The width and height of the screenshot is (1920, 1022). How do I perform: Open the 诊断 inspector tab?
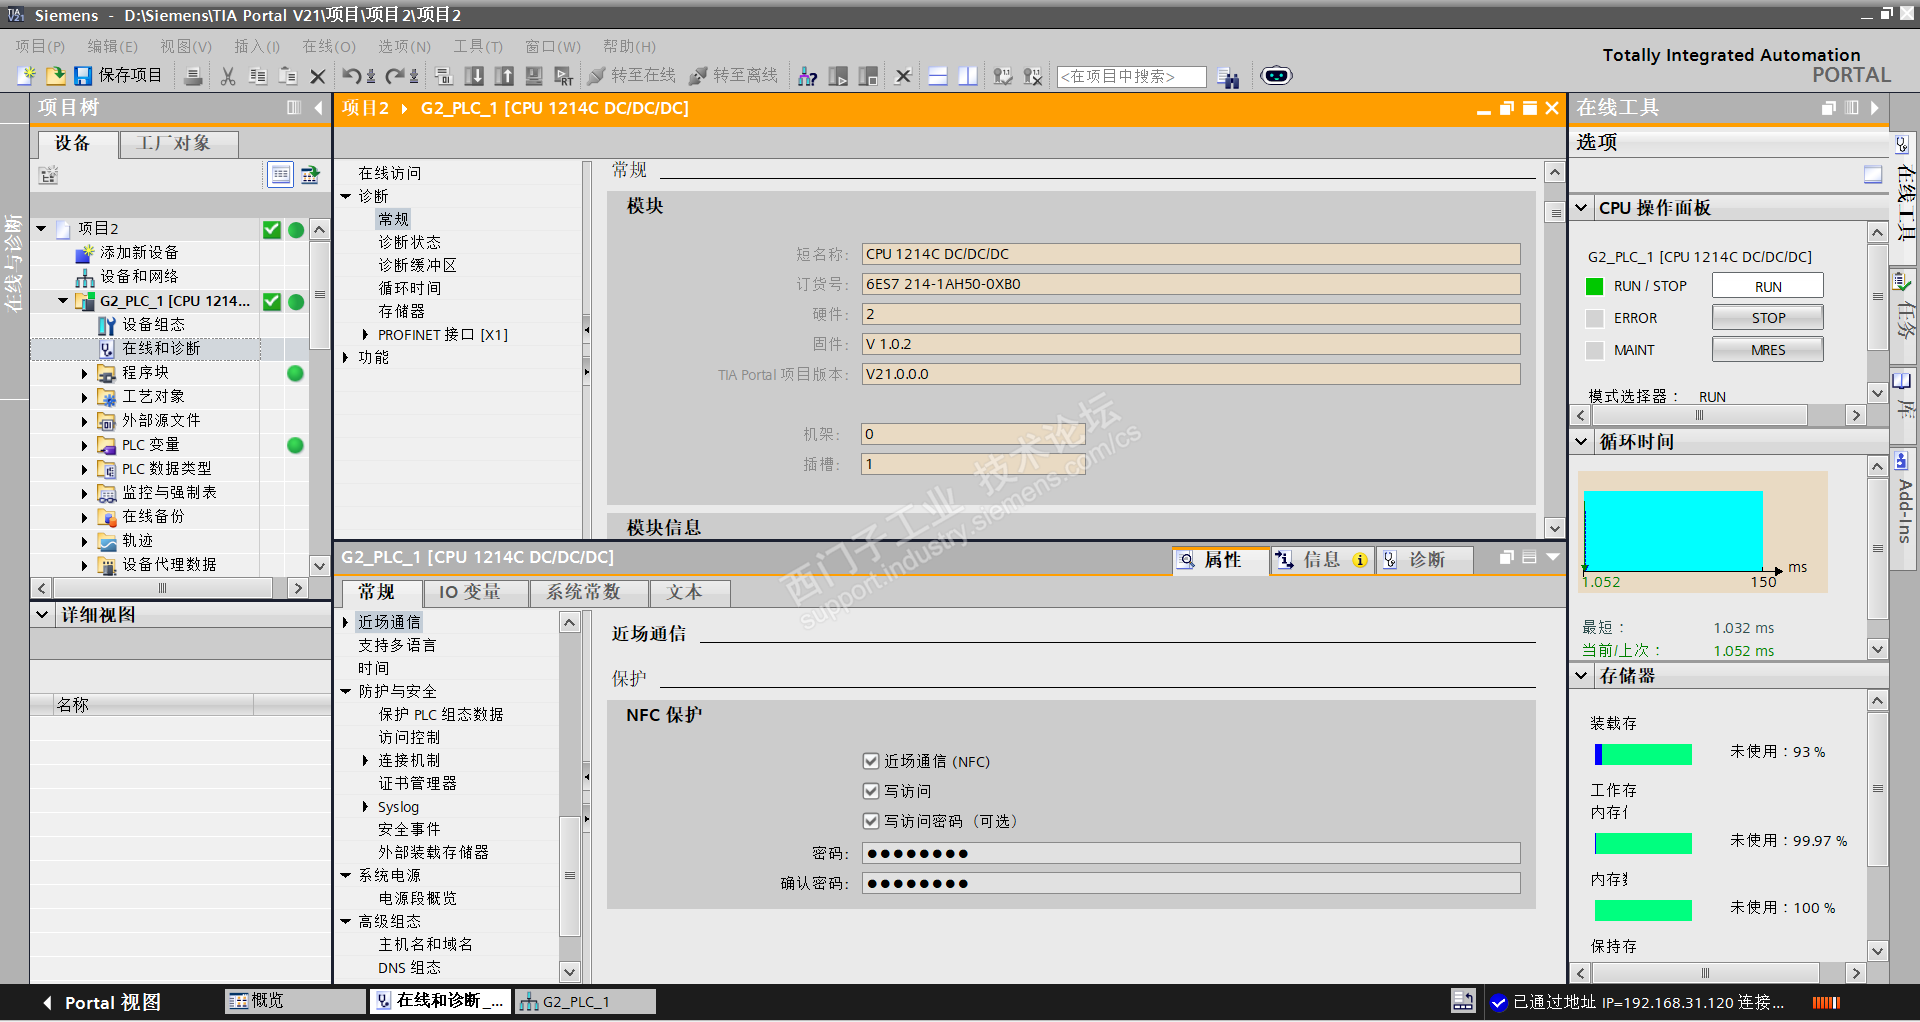(x=1427, y=560)
